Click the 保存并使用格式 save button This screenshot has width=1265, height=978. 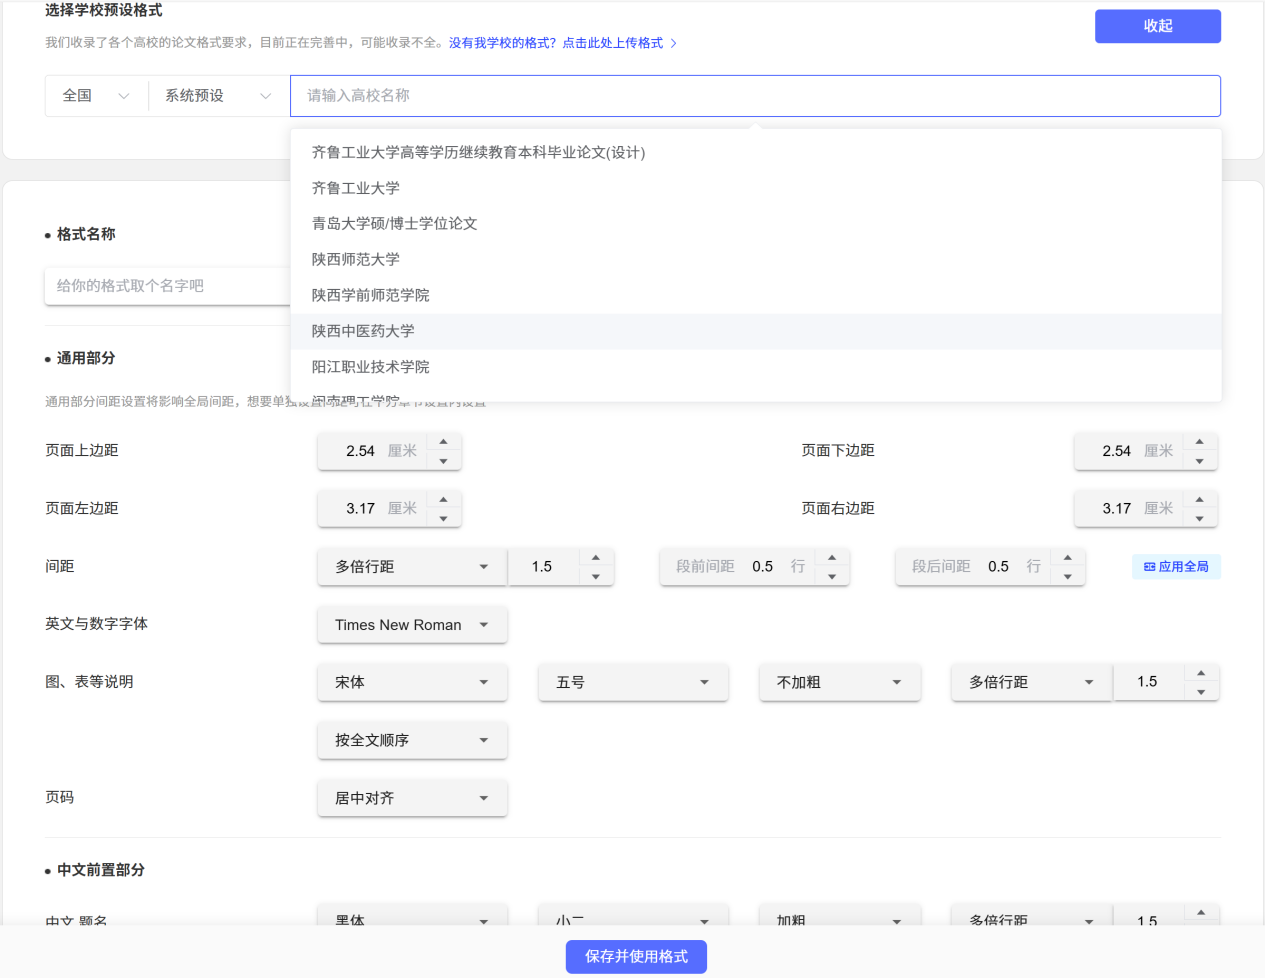[636, 957]
